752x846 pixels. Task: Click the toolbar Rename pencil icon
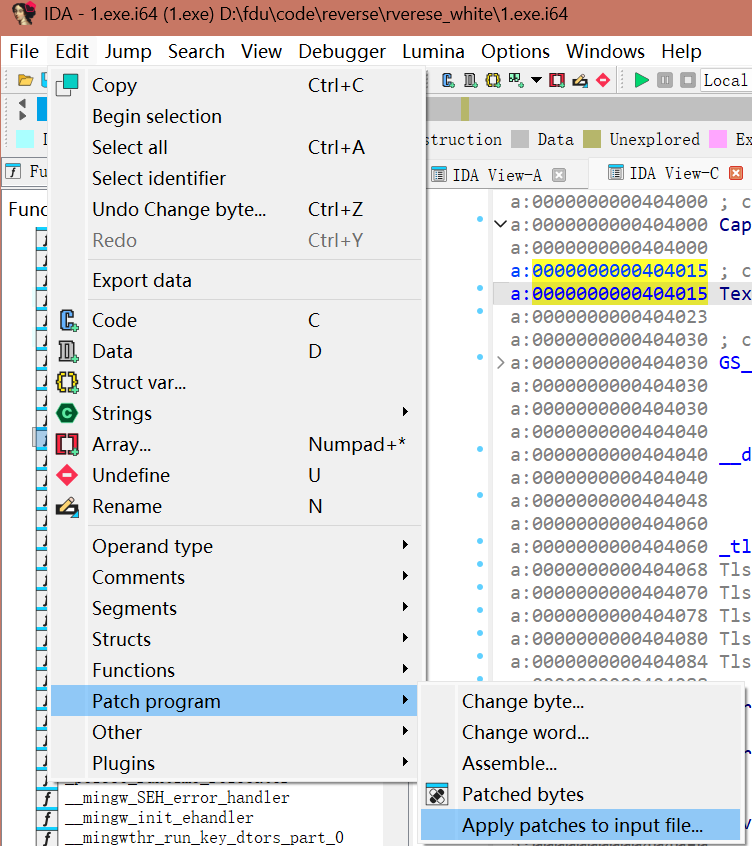coord(580,80)
